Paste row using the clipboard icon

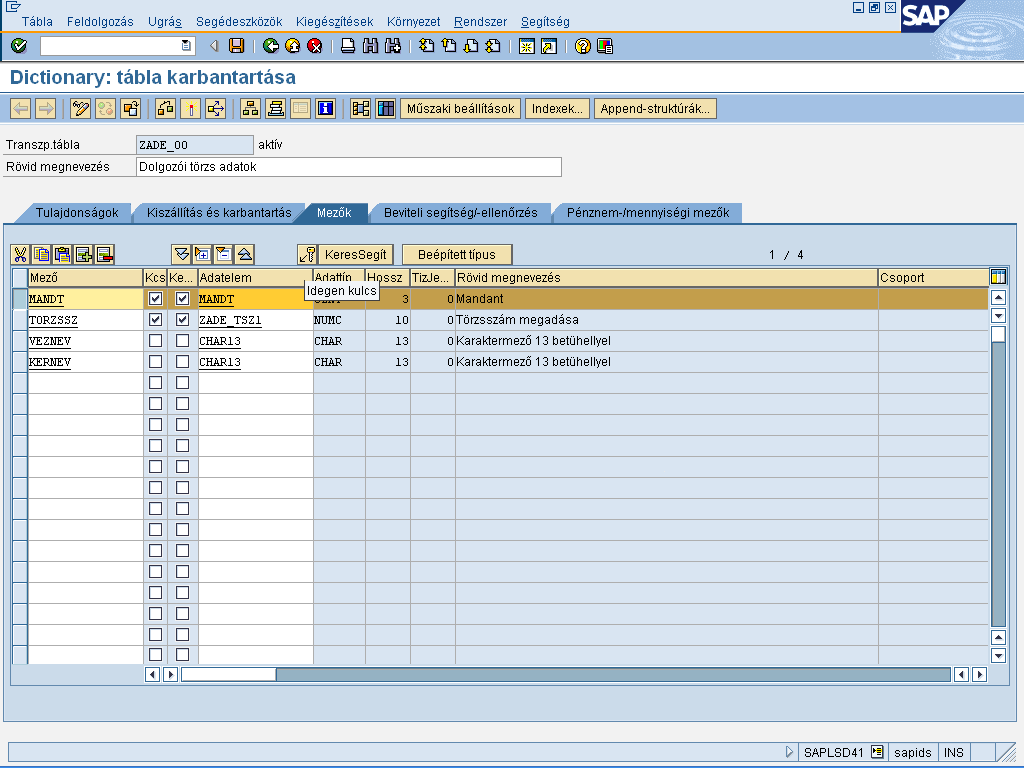tap(62, 254)
